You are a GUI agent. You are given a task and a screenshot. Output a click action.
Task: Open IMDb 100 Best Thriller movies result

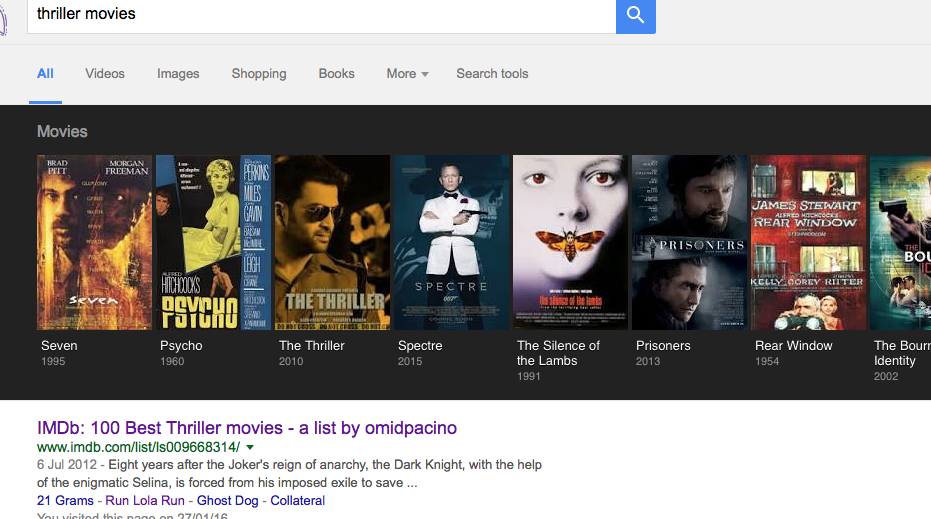(x=247, y=428)
